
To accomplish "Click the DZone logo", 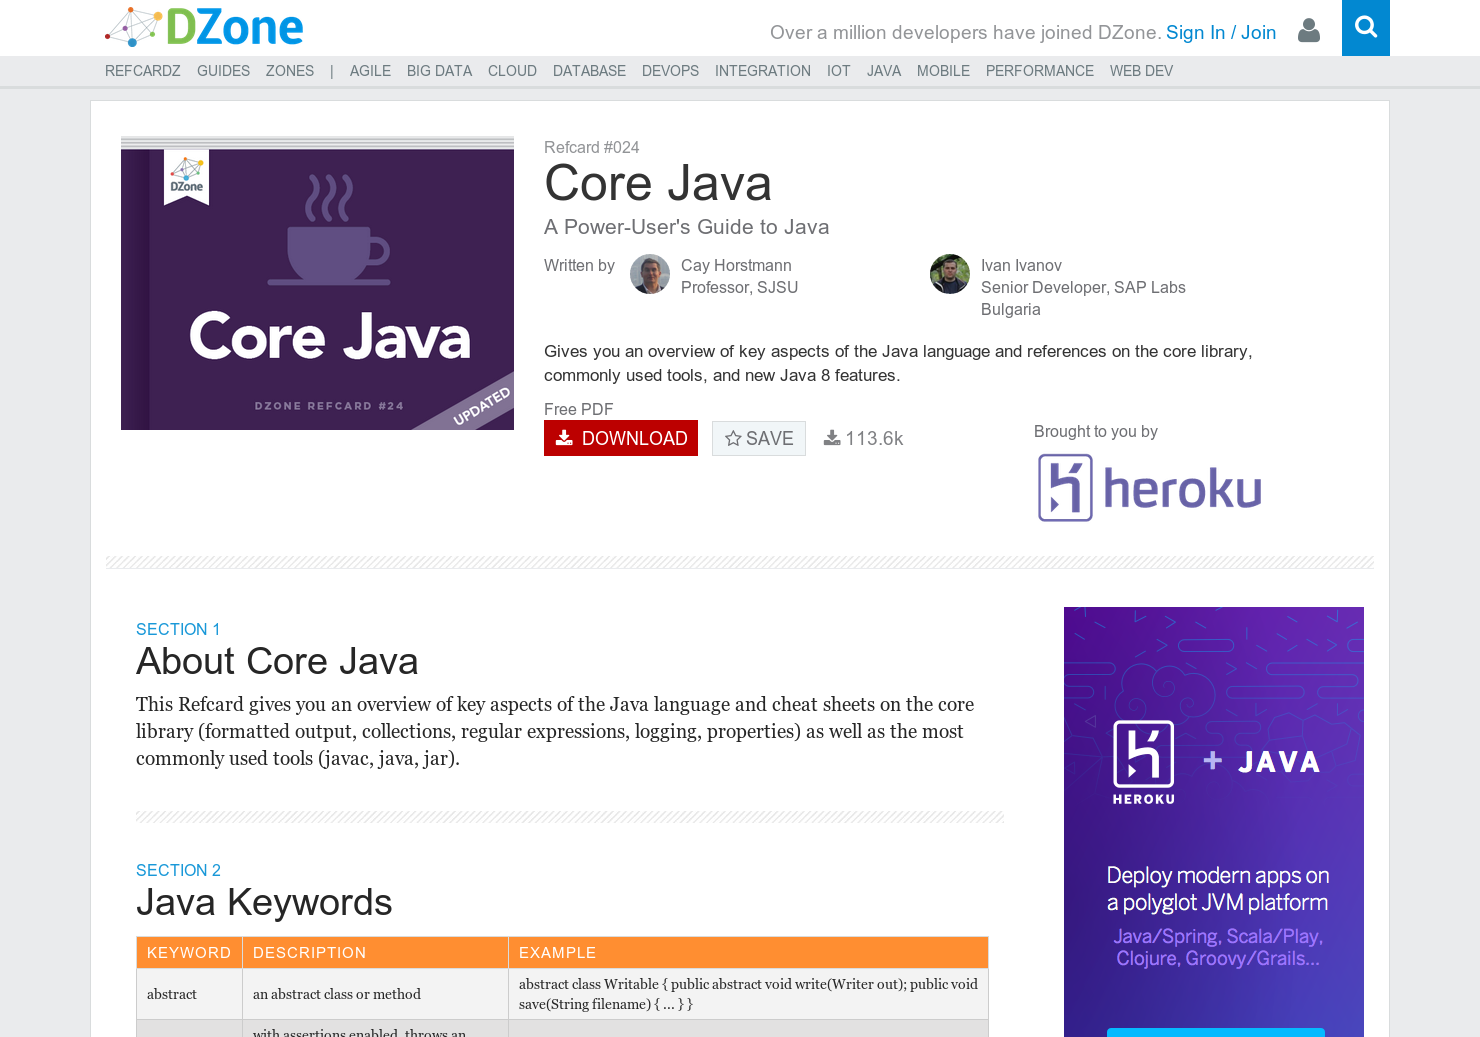I will pyautogui.click(x=204, y=27).
